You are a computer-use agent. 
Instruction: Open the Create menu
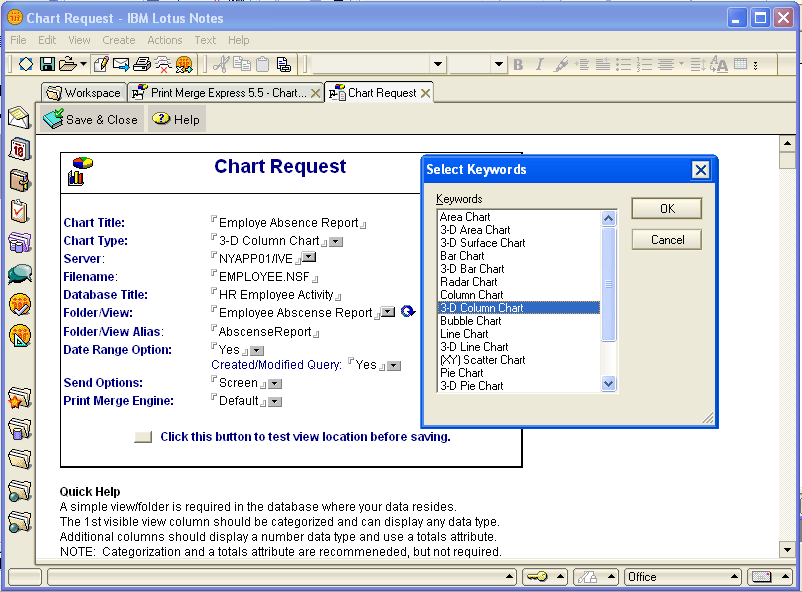click(119, 40)
